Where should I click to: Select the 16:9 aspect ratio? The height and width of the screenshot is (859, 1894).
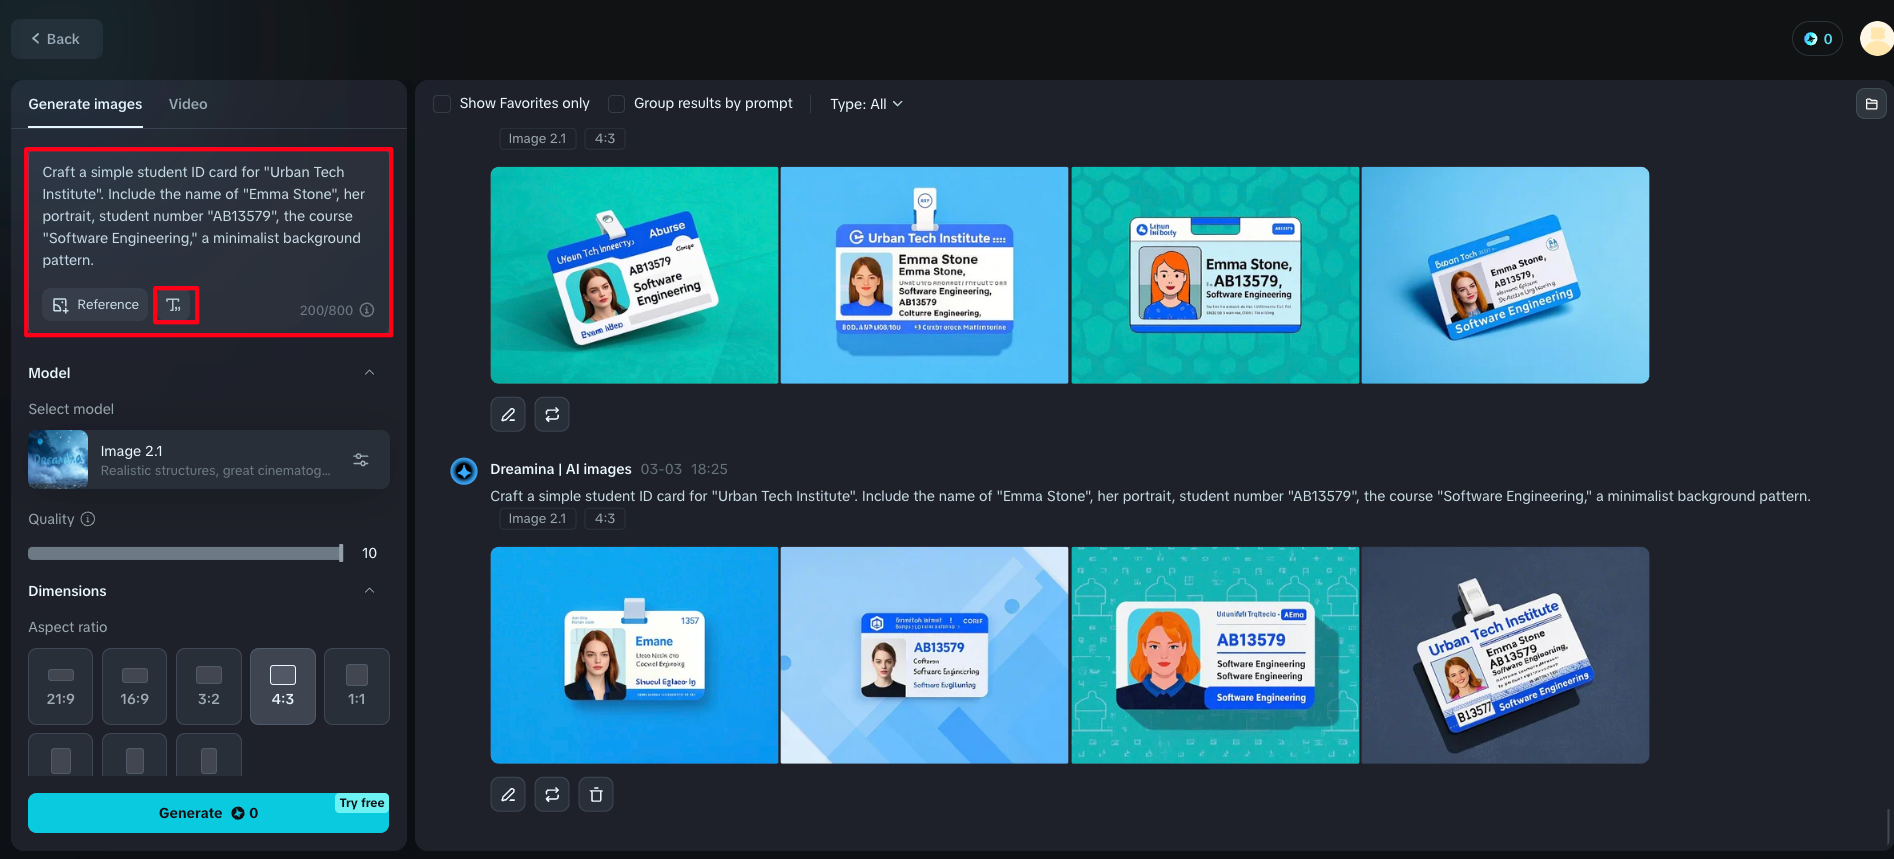click(135, 686)
